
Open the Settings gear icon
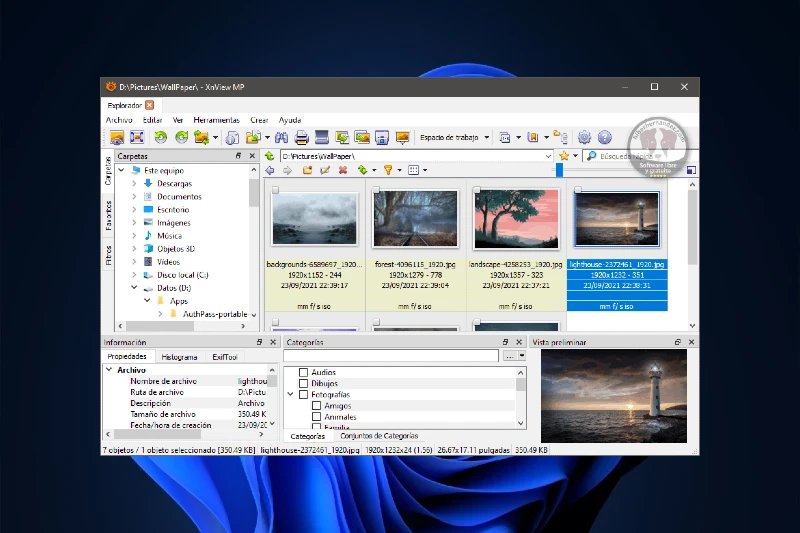pyautogui.click(x=584, y=137)
